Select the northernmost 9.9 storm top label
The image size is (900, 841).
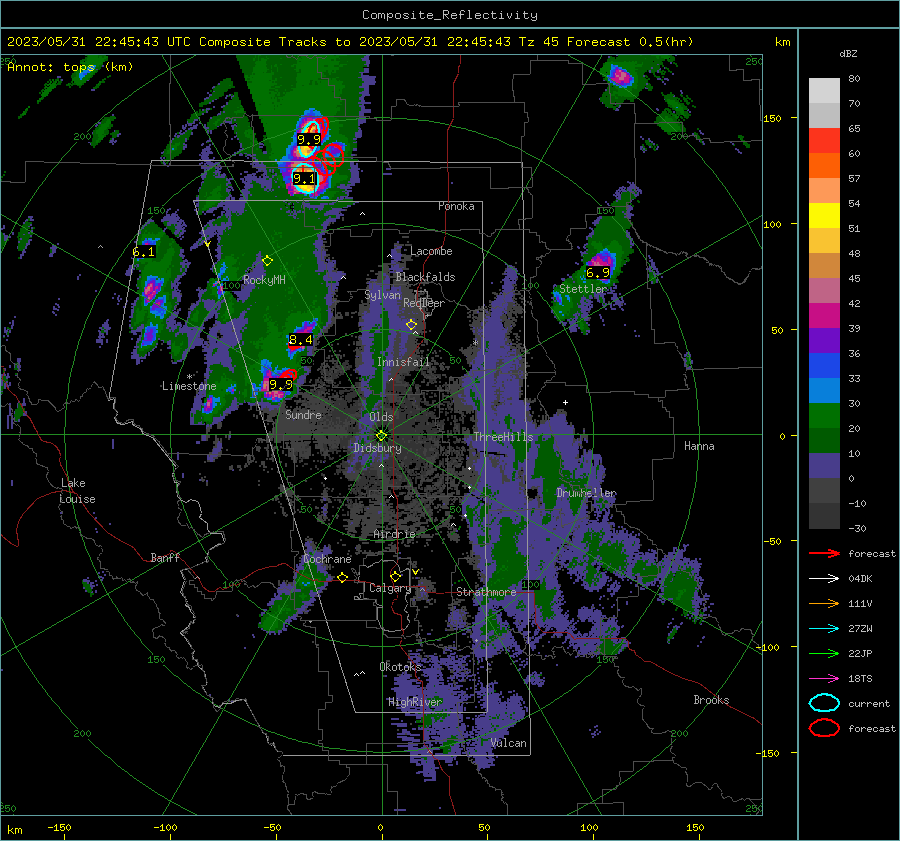tap(309, 139)
